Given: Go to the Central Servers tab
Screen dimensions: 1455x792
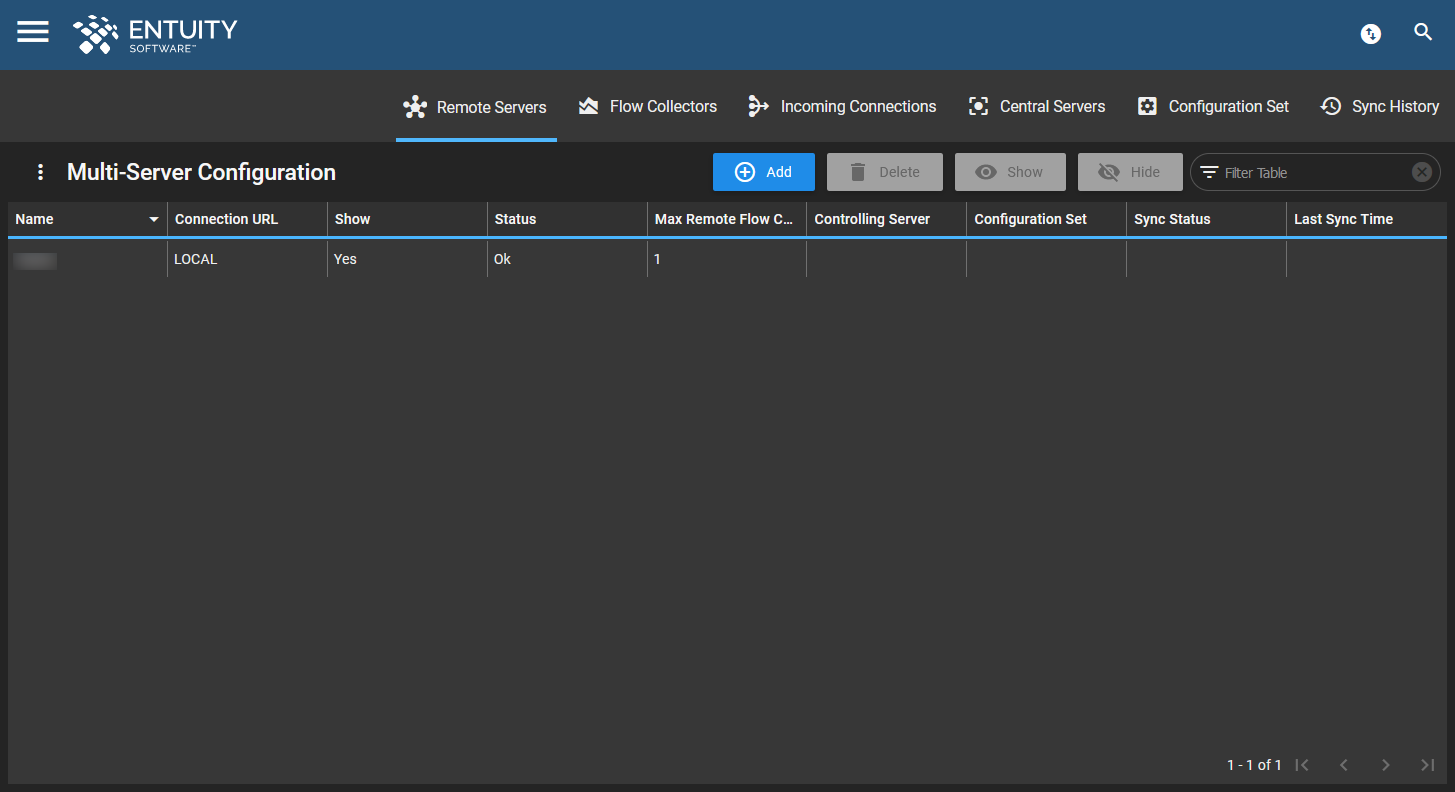Looking at the screenshot, I should click(1037, 107).
